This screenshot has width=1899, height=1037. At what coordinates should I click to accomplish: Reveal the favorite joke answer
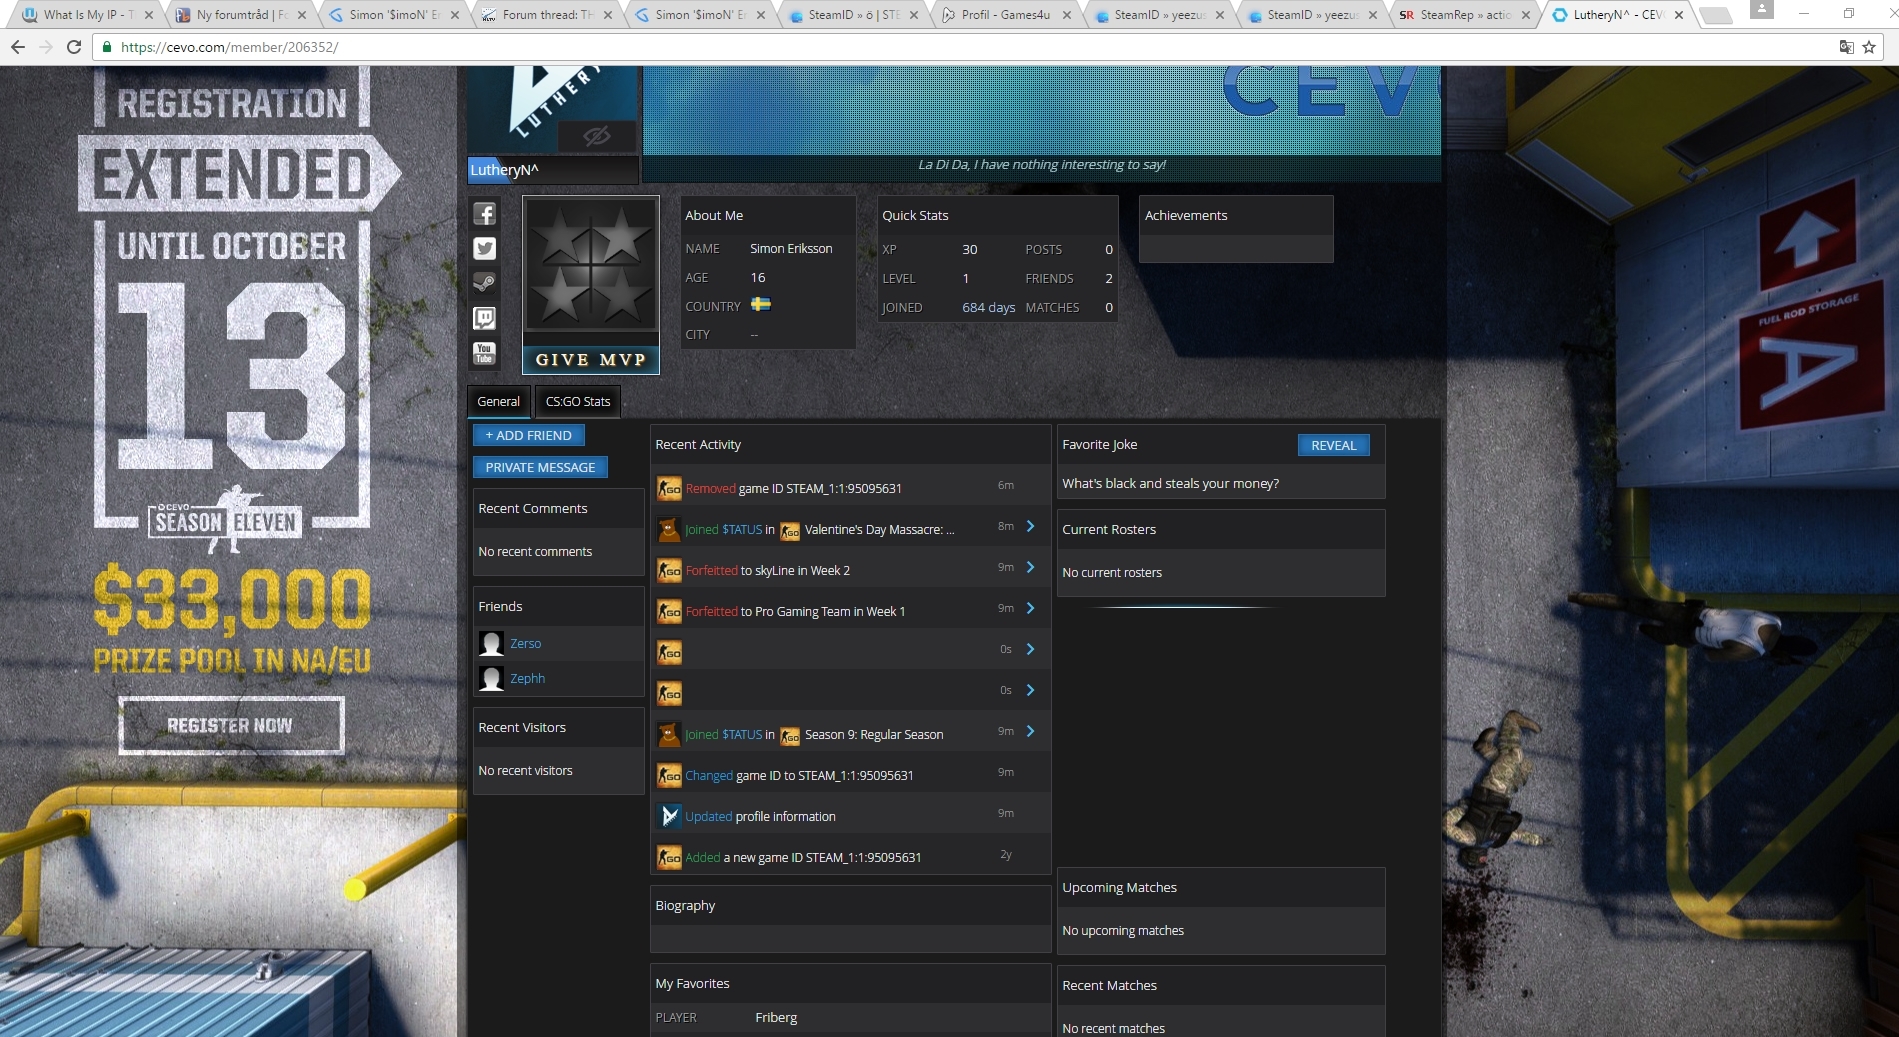click(x=1334, y=446)
